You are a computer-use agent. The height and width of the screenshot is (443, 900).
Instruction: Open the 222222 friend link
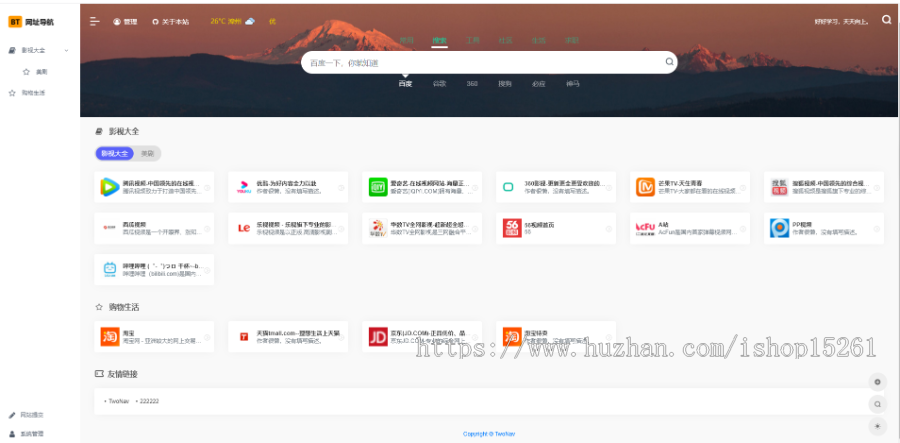[149, 402]
